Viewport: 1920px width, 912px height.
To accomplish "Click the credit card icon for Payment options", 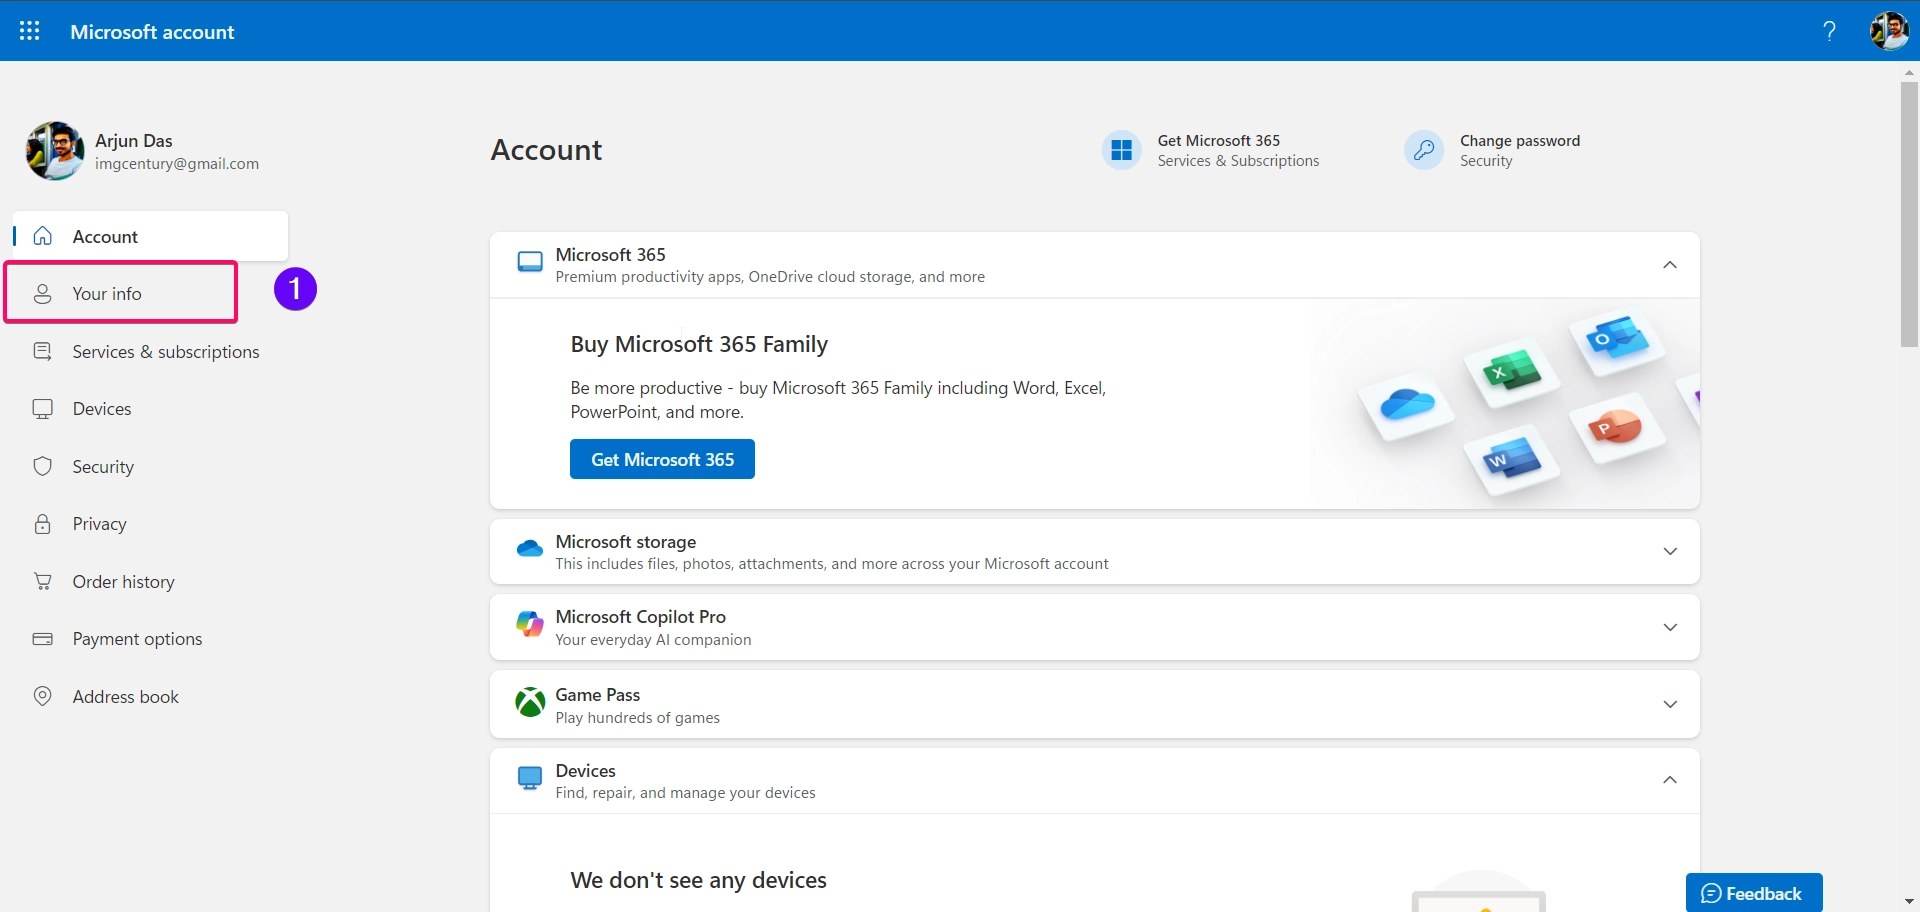I will click(x=43, y=639).
